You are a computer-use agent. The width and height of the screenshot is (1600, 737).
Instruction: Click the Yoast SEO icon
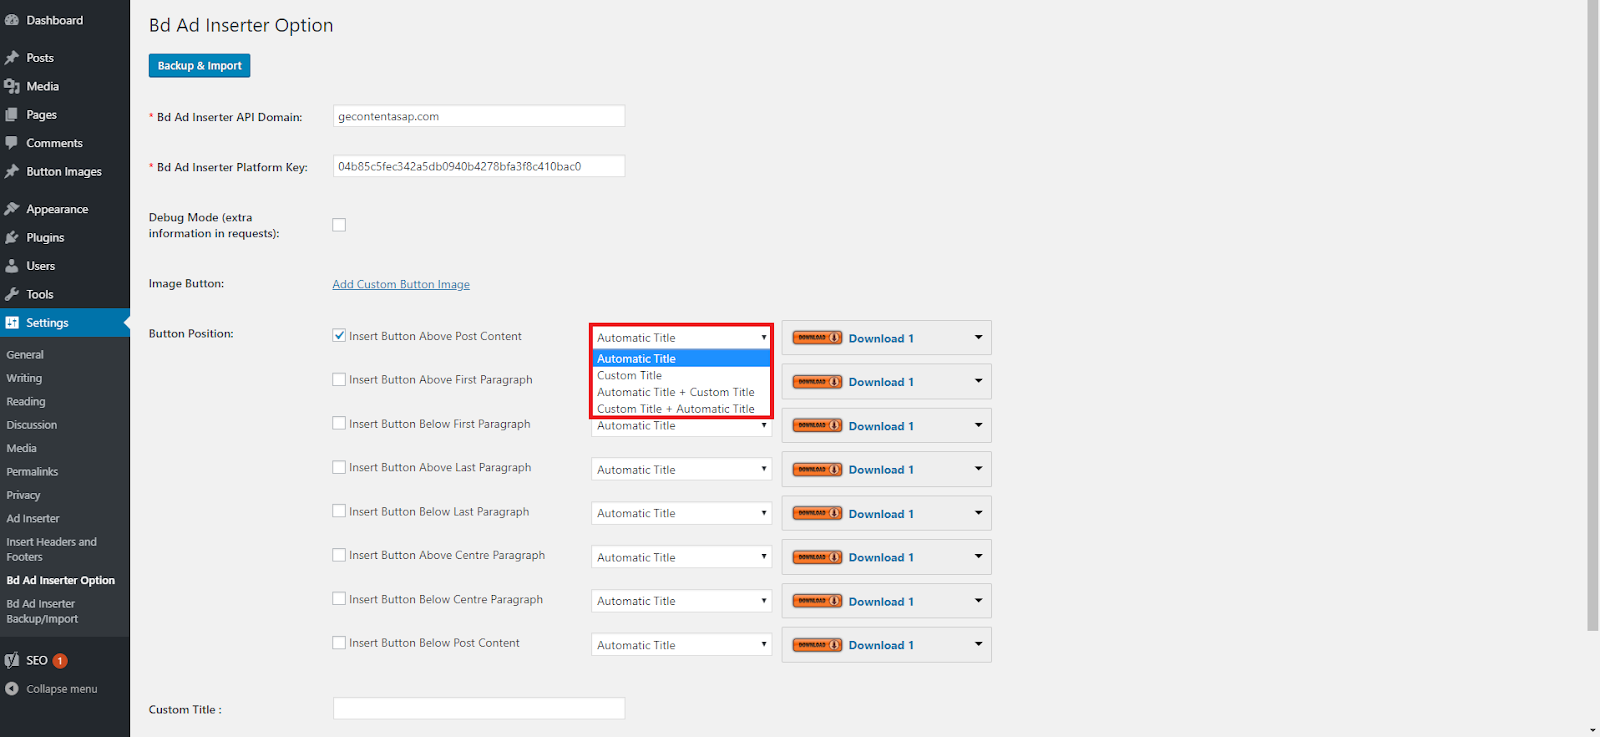(x=12, y=660)
